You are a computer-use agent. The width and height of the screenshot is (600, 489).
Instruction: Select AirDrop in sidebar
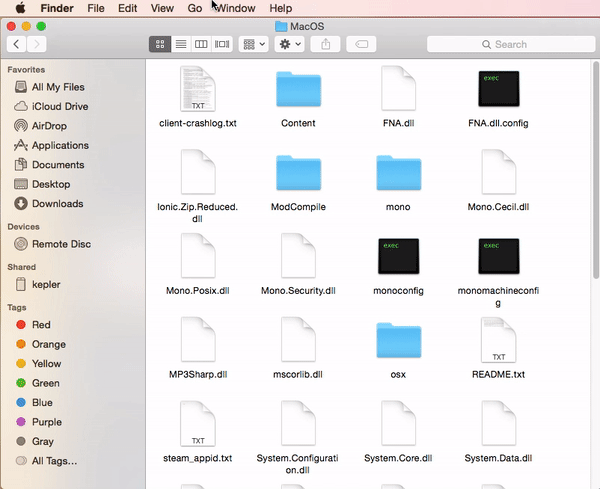pos(40,126)
